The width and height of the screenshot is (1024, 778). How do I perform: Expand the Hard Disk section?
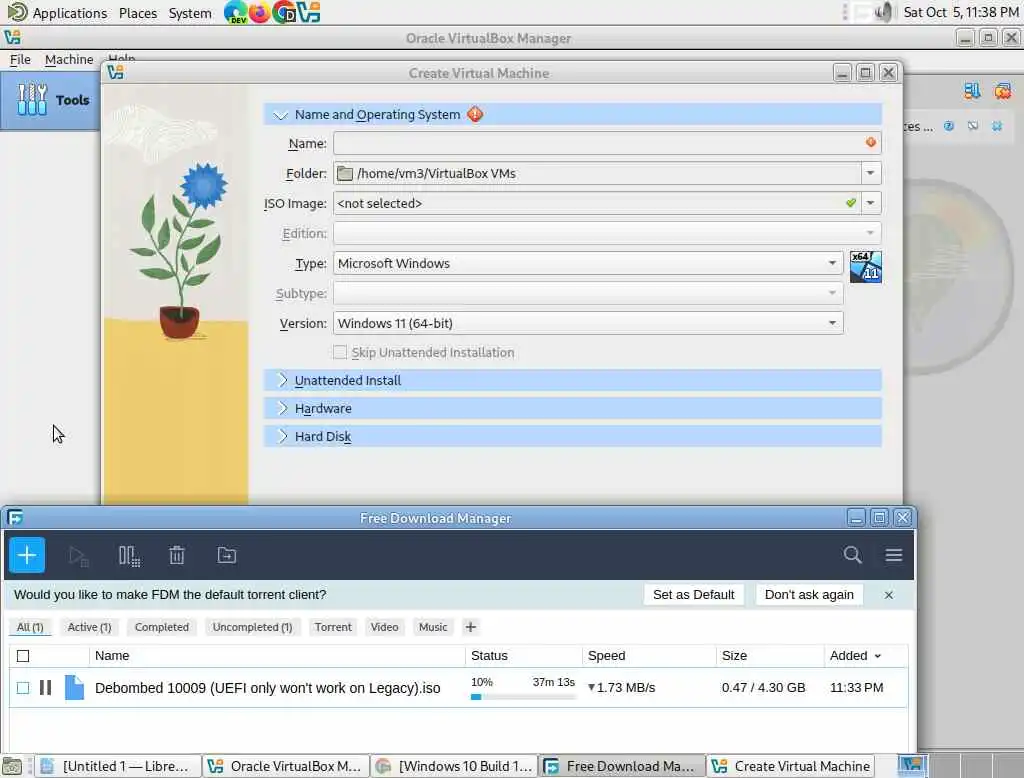[282, 436]
